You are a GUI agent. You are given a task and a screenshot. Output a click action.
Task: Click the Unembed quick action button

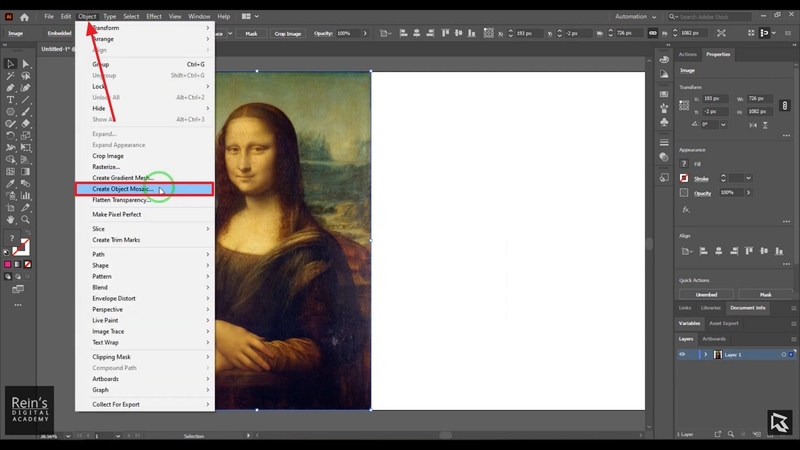pyautogui.click(x=706, y=295)
